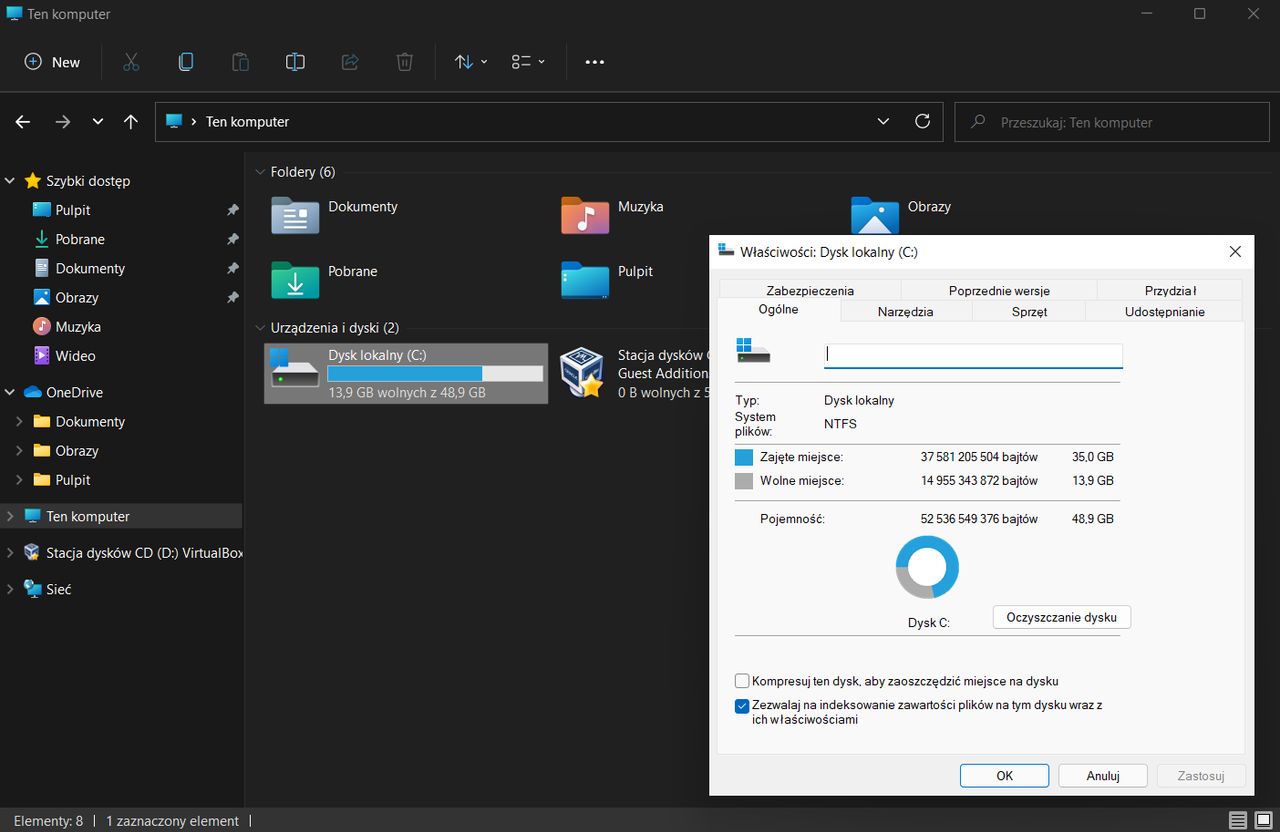Navigate up one folder level
The height and width of the screenshot is (832, 1280).
coord(131,121)
